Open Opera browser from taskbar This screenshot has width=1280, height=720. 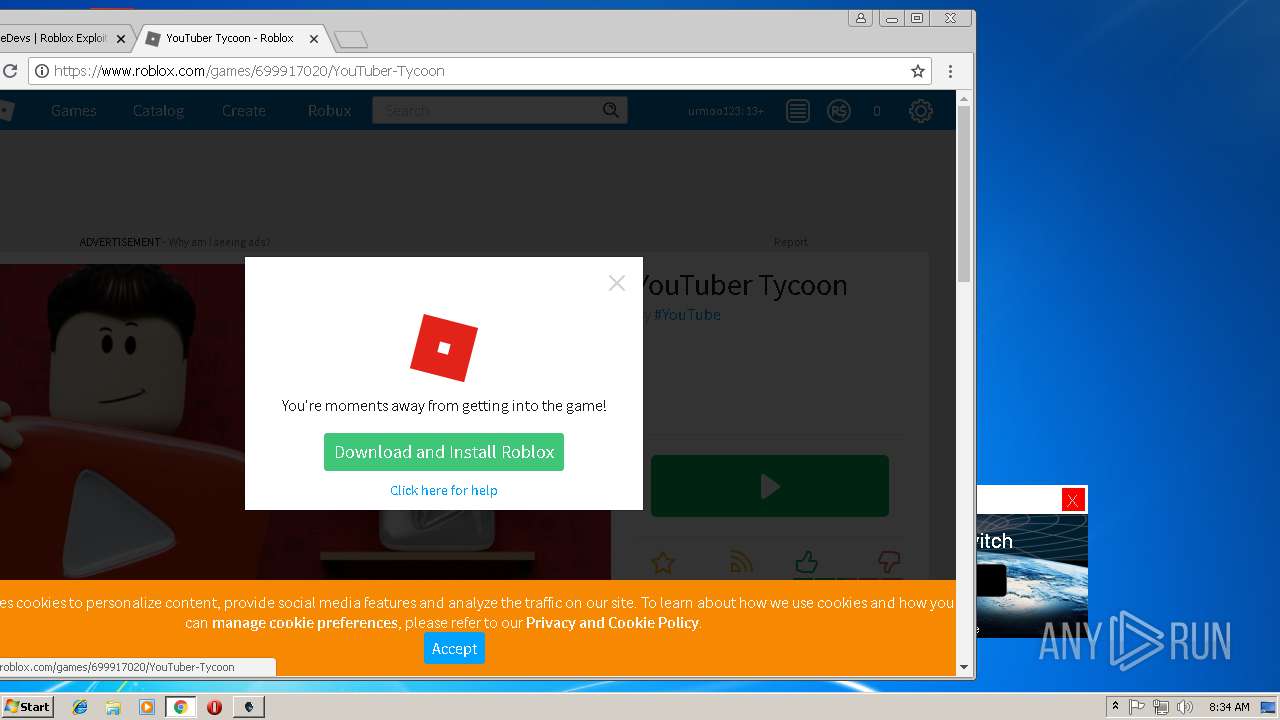pyautogui.click(x=214, y=707)
